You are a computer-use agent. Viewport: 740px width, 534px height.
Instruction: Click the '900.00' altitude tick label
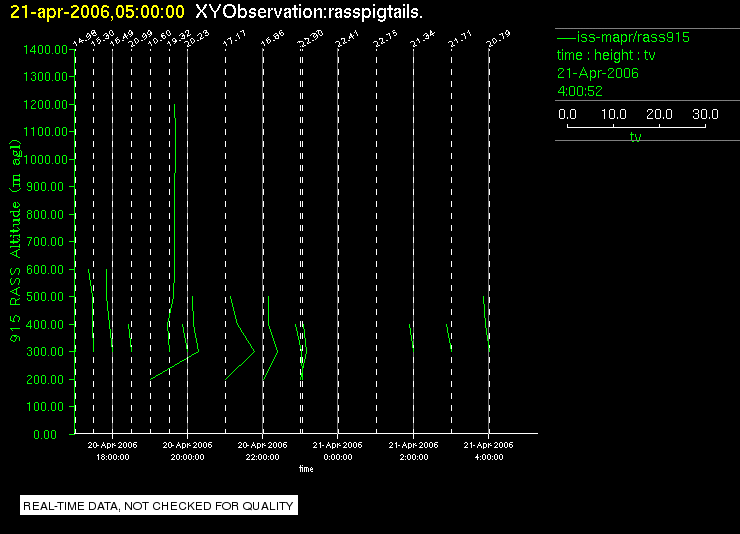45,187
